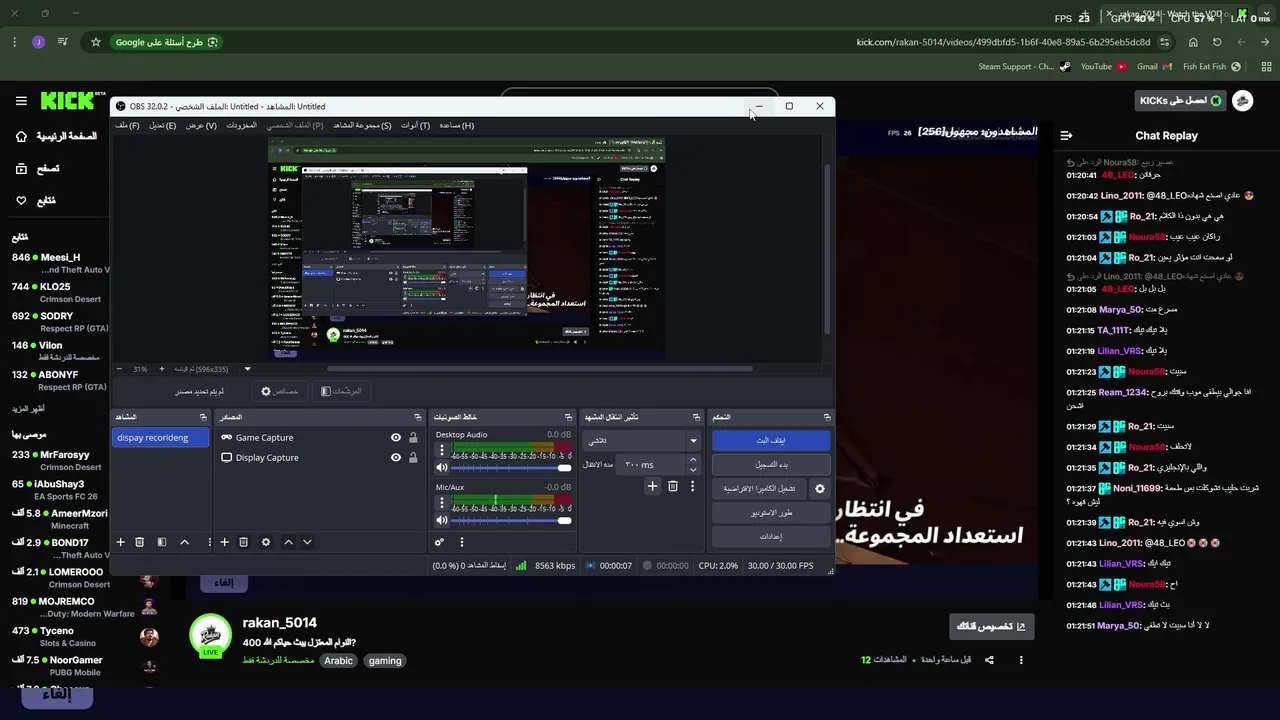Undock the sources panel float icon
Viewport: 1280px width, 720px height.
(418, 417)
